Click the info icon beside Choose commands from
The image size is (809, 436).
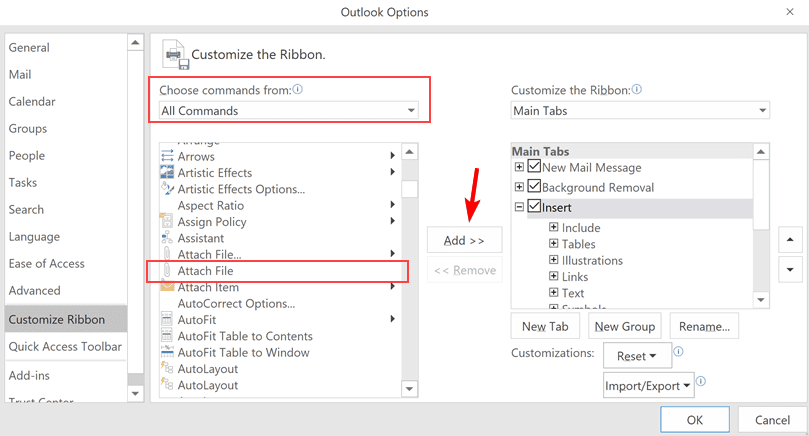(x=298, y=89)
